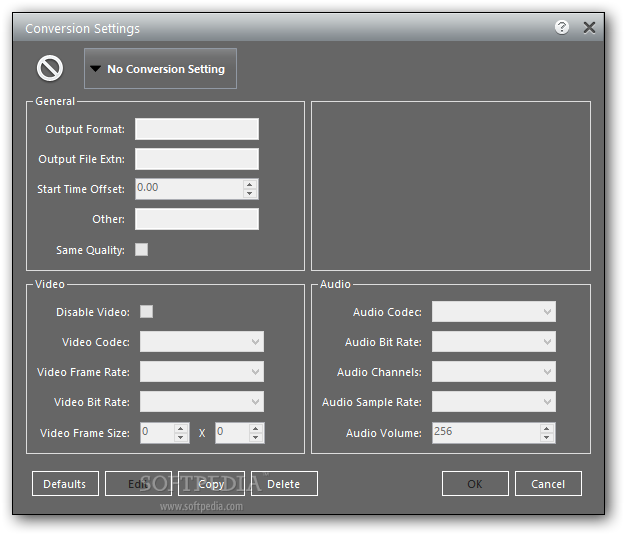Expand the Video Frame Rate dropdown
The width and height of the screenshot is (625, 535).
[202, 372]
